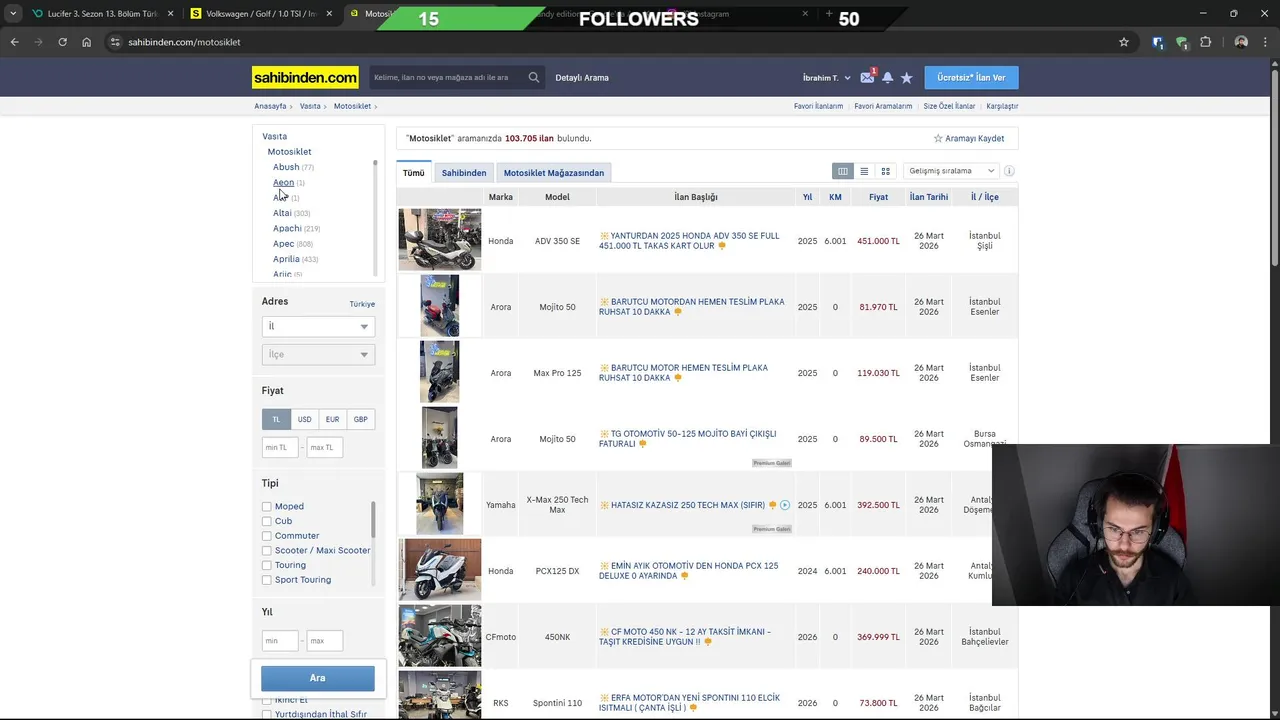Bookmark this page with star icon

click(x=1124, y=42)
